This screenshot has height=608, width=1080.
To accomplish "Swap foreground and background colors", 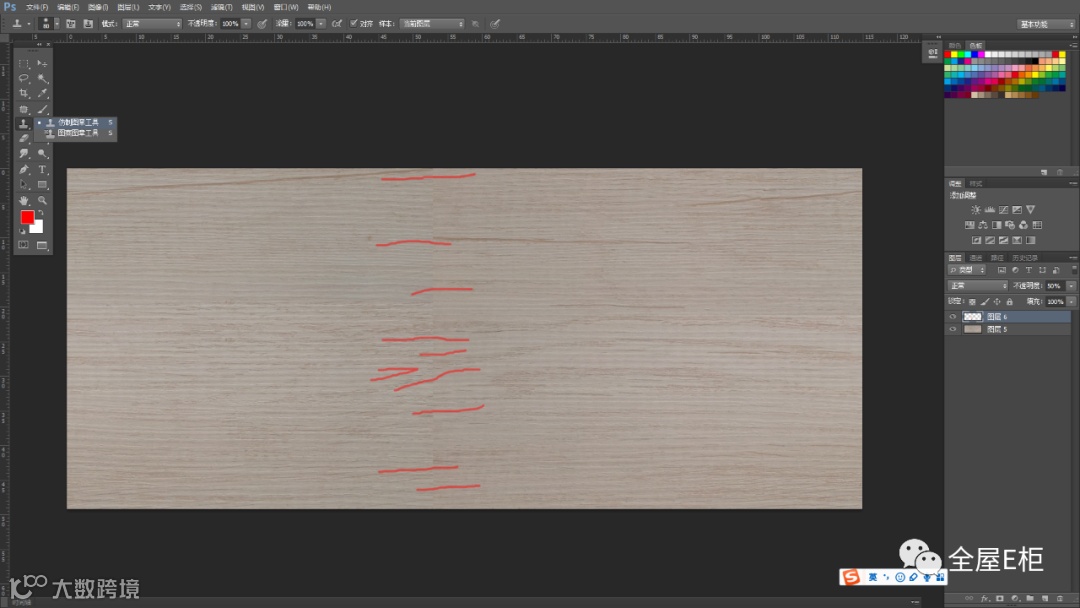I will click(41, 213).
